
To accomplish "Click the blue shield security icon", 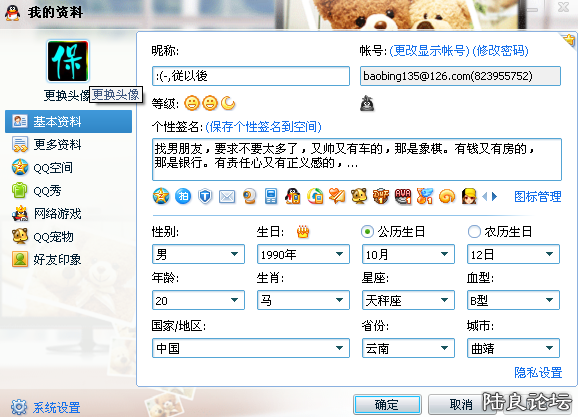I will 205,197.
